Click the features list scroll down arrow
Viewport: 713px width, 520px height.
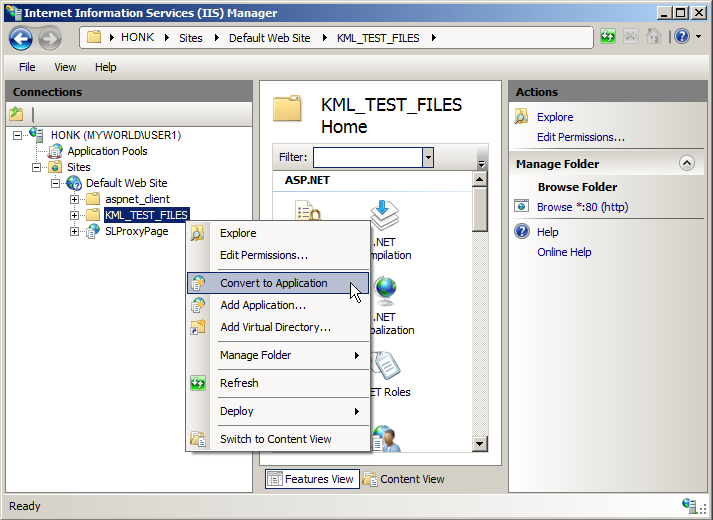pyautogui.click(x=480, y=444)
